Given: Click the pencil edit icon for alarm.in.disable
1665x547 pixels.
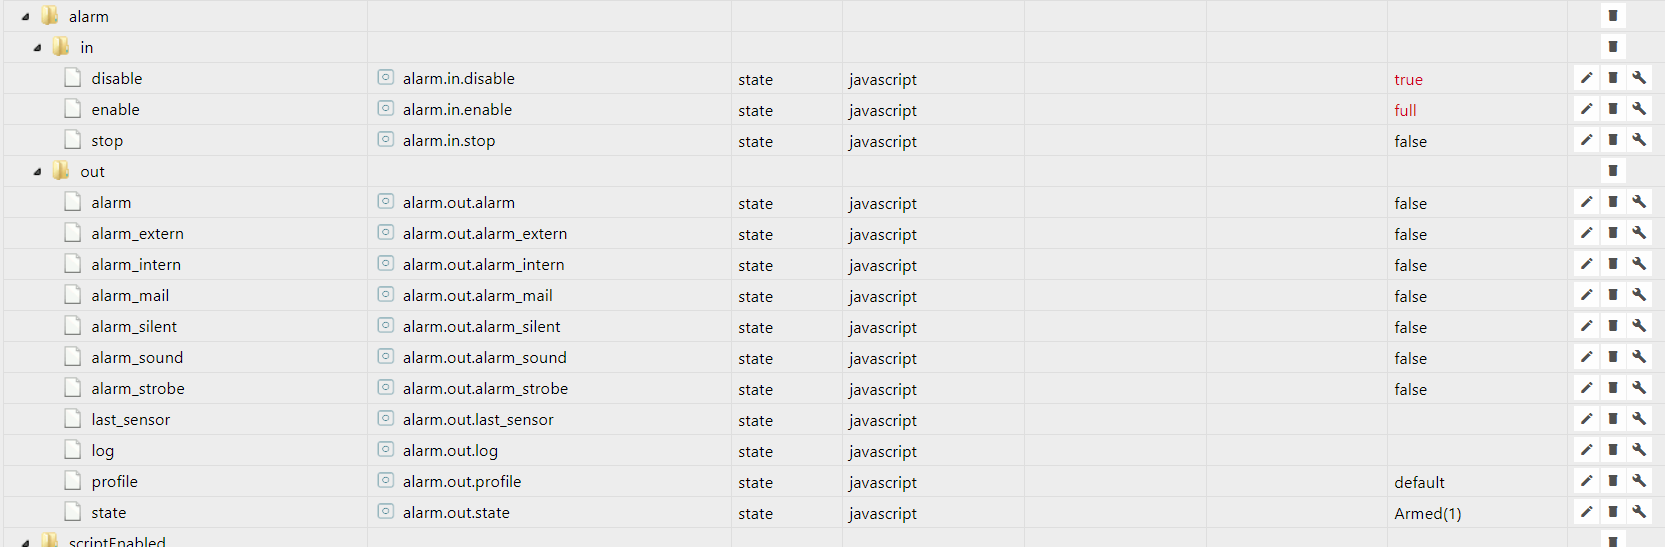Looking at the screenshot, I should [x=1586, y=78].
